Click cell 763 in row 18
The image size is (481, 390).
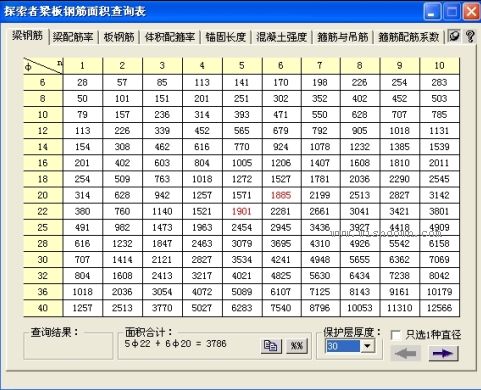(162, 179)
